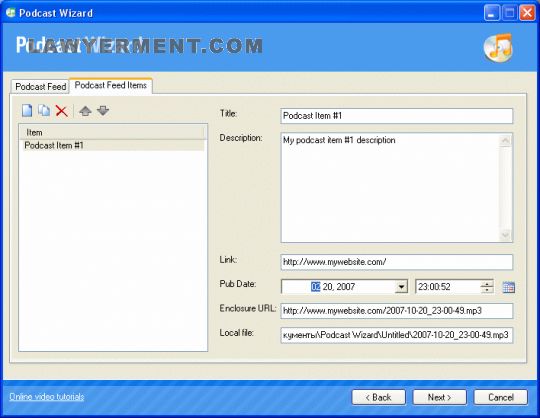This screenshot has height=418, width=540.
Task: Open the calendar icon next to Pub Date
Action: (x=509, y=287)
